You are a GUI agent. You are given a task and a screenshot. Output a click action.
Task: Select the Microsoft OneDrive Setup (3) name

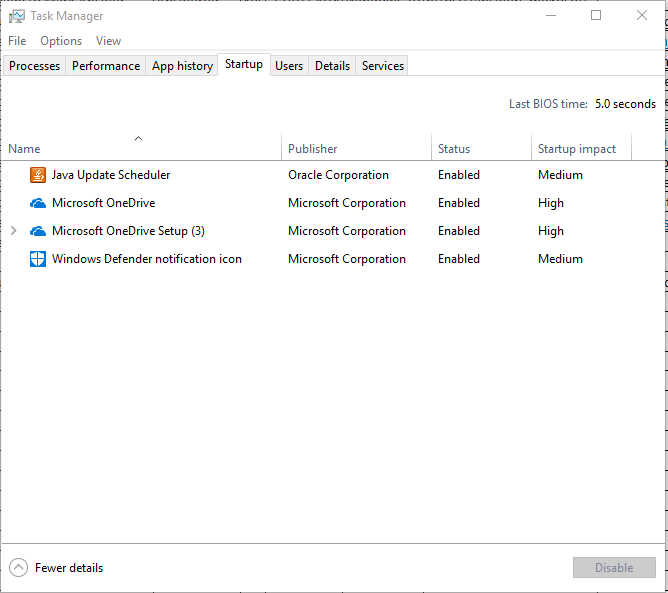tap(128, 231)
